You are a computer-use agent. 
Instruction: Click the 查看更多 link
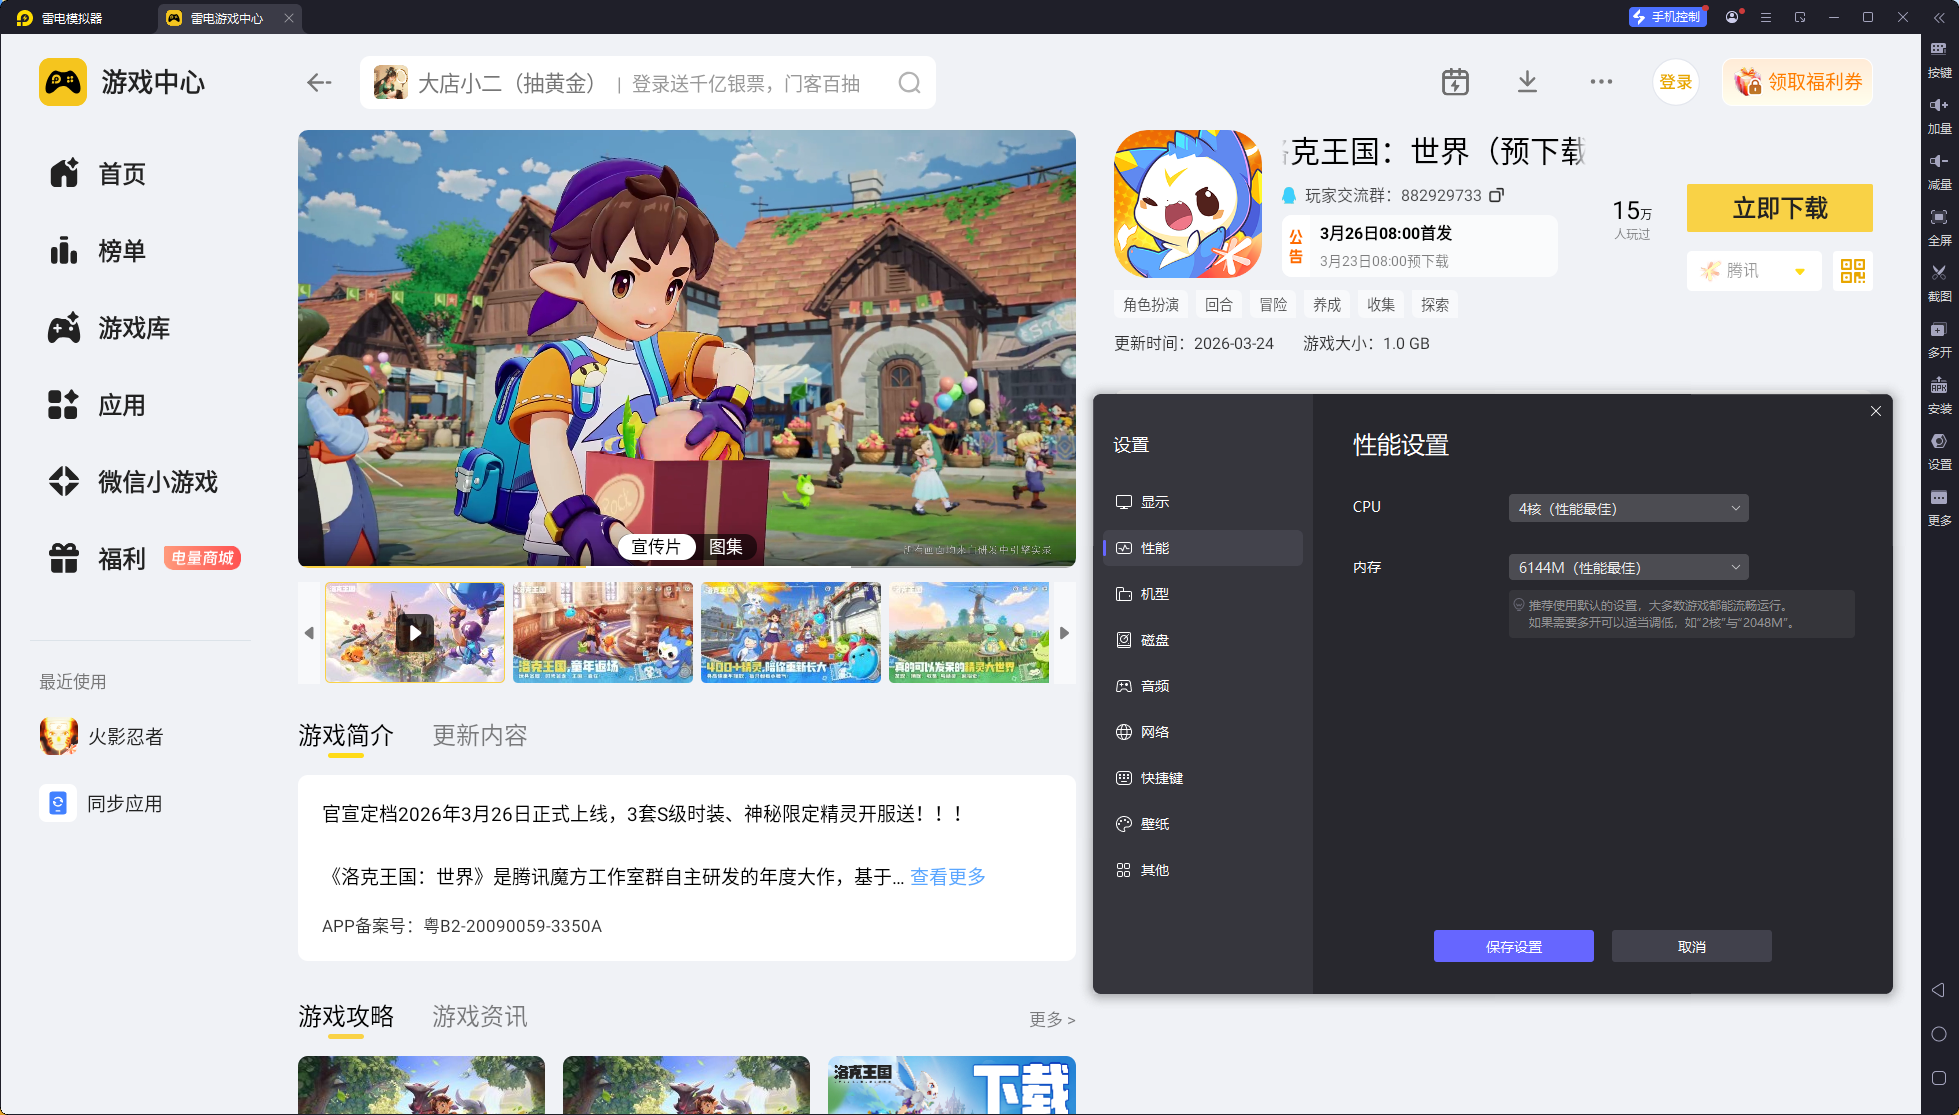coord(947,877)
